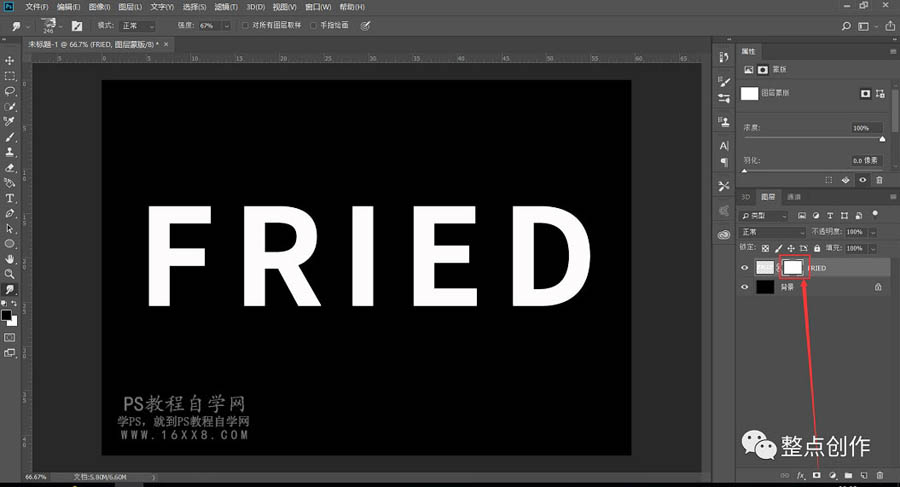Toggle the Sample All Layers checkbox
Image resolution: width=900 pixels, height=487 pixels.
246,26
